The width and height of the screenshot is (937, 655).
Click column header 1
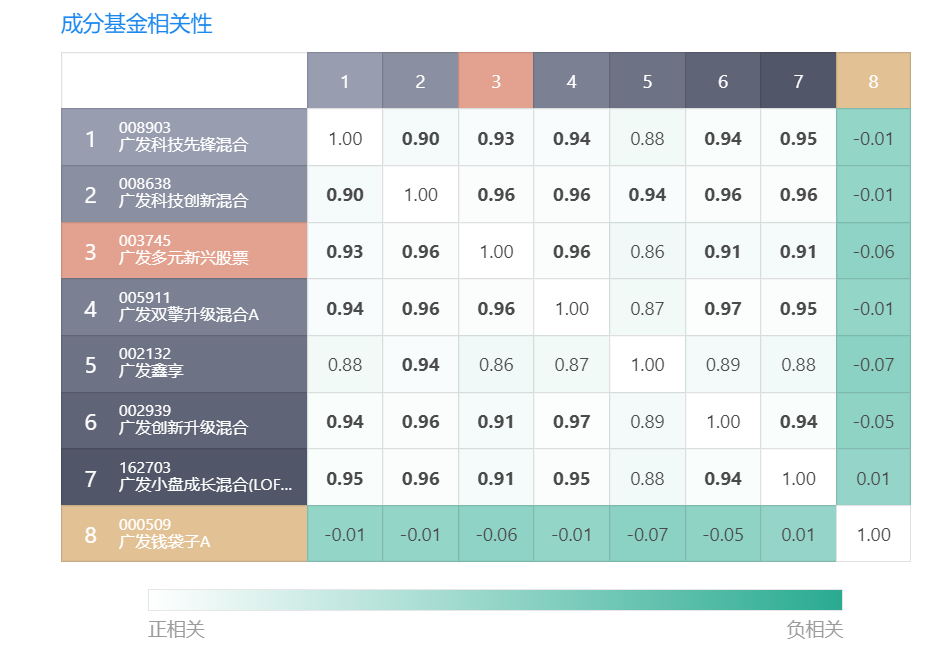click(345, 81)
